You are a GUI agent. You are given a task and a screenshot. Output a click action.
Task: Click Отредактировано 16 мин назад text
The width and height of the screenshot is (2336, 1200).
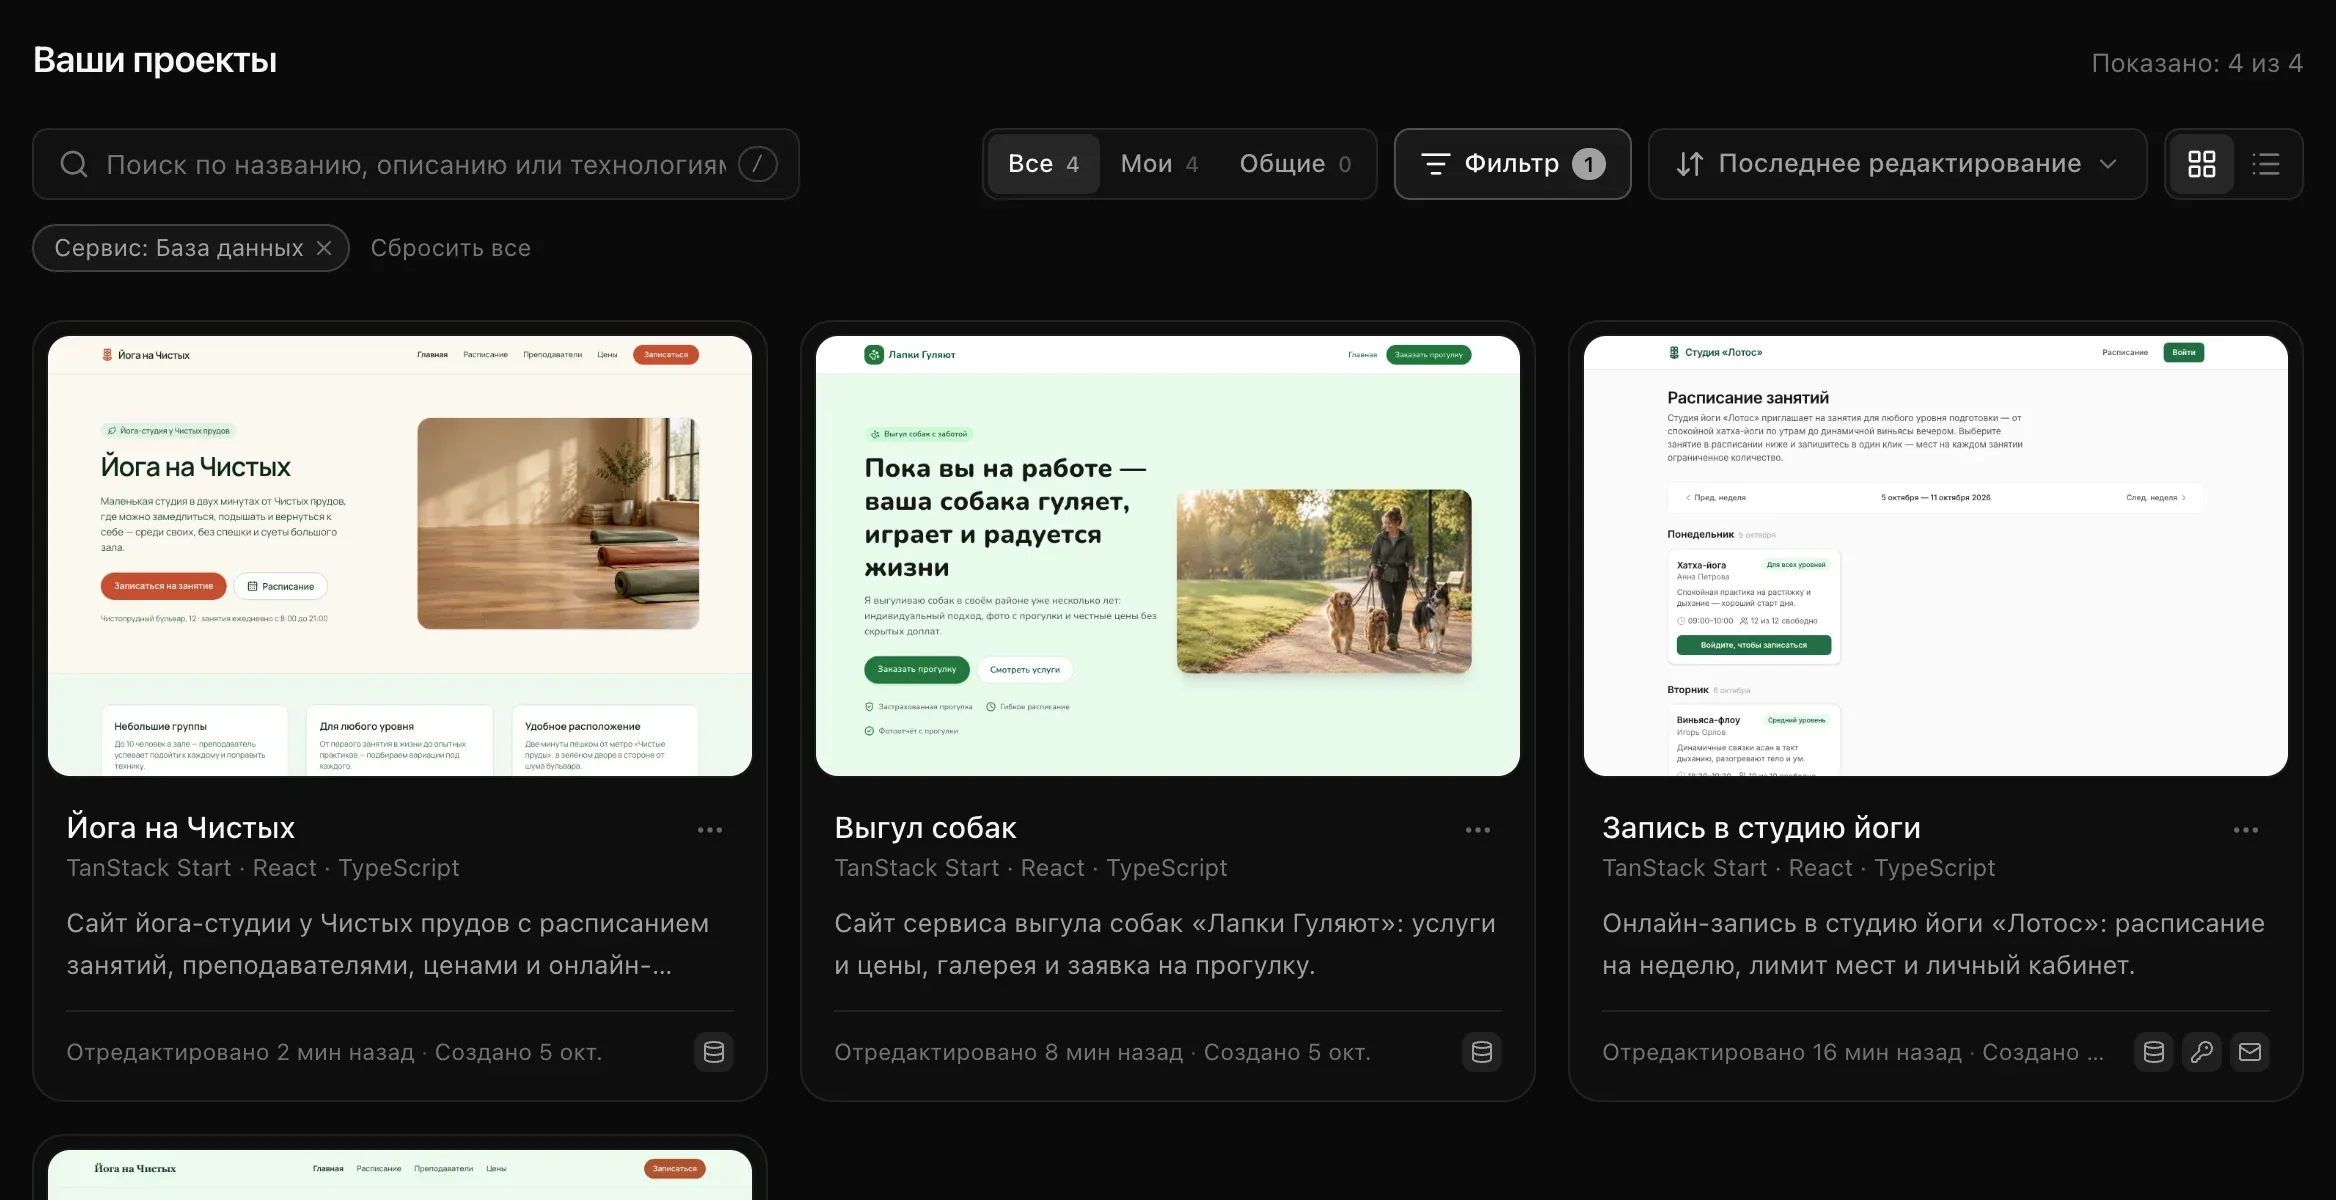tap(1782, 1052)
